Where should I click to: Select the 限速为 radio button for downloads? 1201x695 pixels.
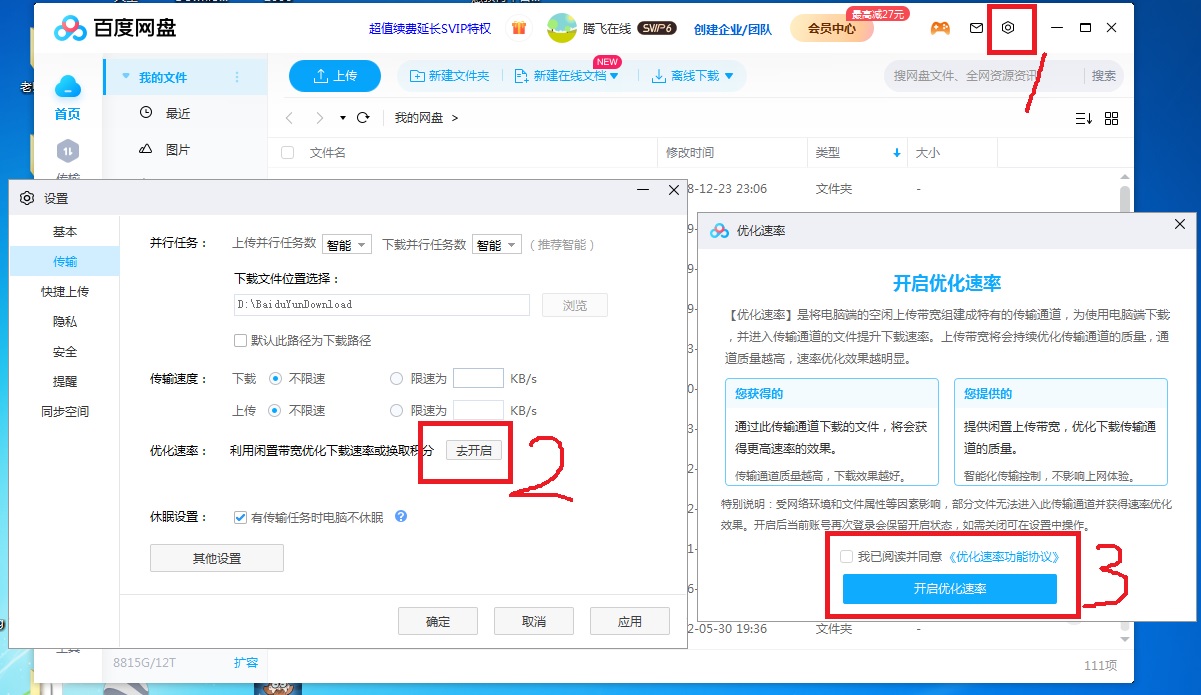pos(397,378)
